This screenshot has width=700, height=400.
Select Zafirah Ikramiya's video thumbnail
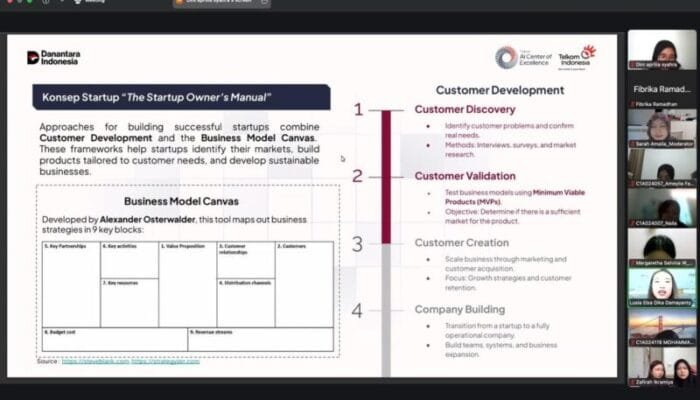[x=661, y=371]
